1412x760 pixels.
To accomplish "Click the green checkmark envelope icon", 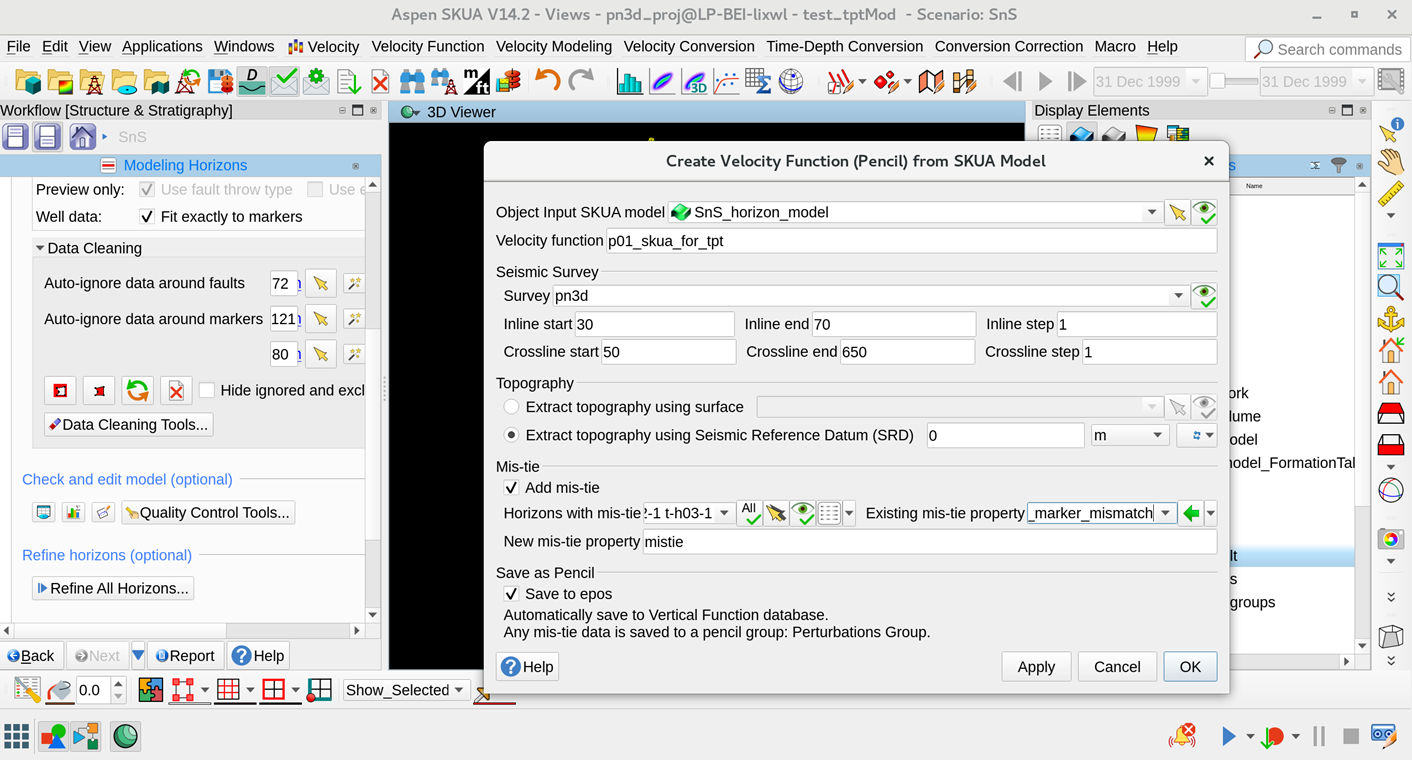I will point(284,81).
